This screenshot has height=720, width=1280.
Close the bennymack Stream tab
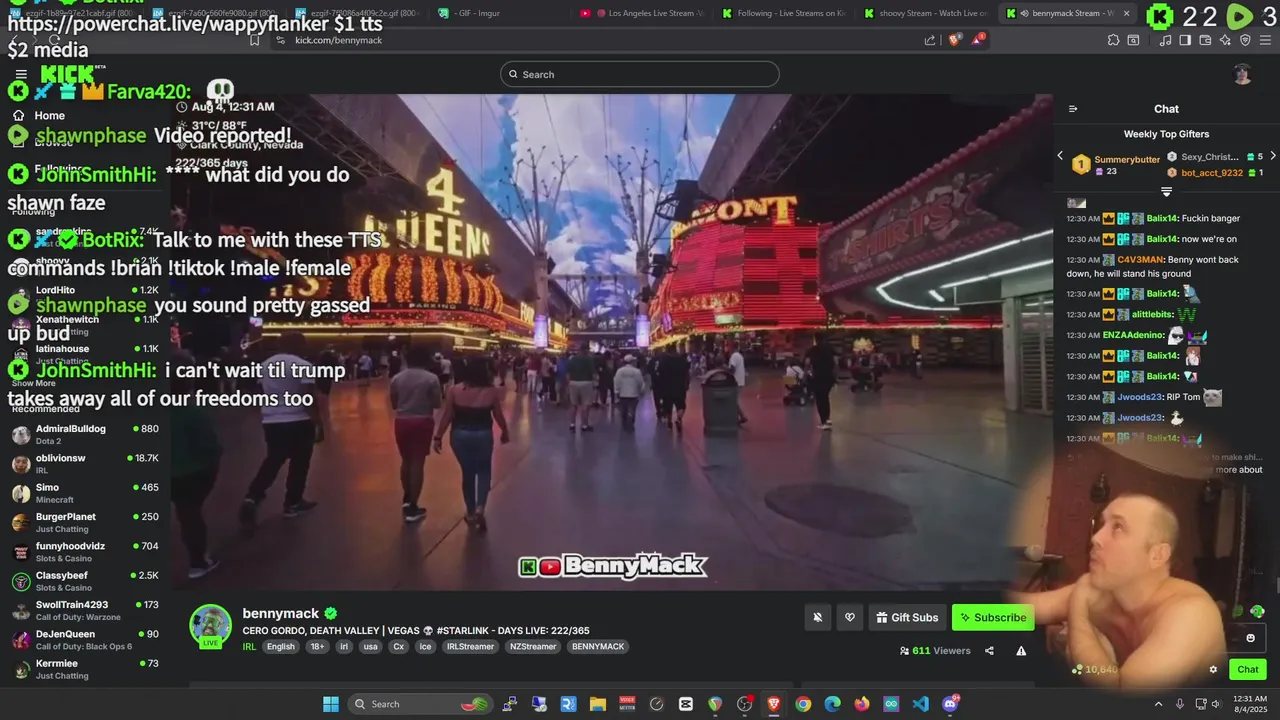coord(1126,13)
